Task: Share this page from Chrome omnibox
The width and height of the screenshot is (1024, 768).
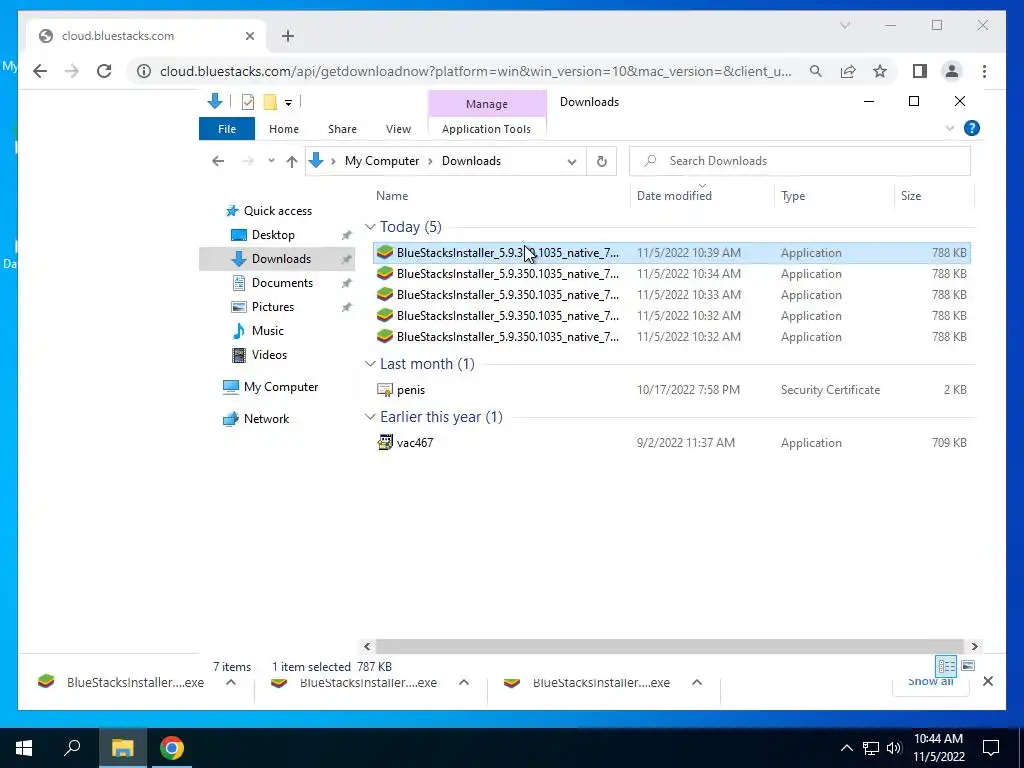Action: point(848,71)
